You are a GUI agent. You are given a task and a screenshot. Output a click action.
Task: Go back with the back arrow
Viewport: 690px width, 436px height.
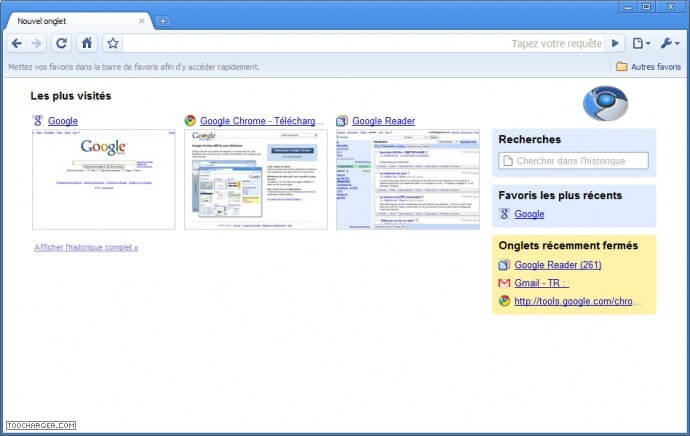coord(17,43)
